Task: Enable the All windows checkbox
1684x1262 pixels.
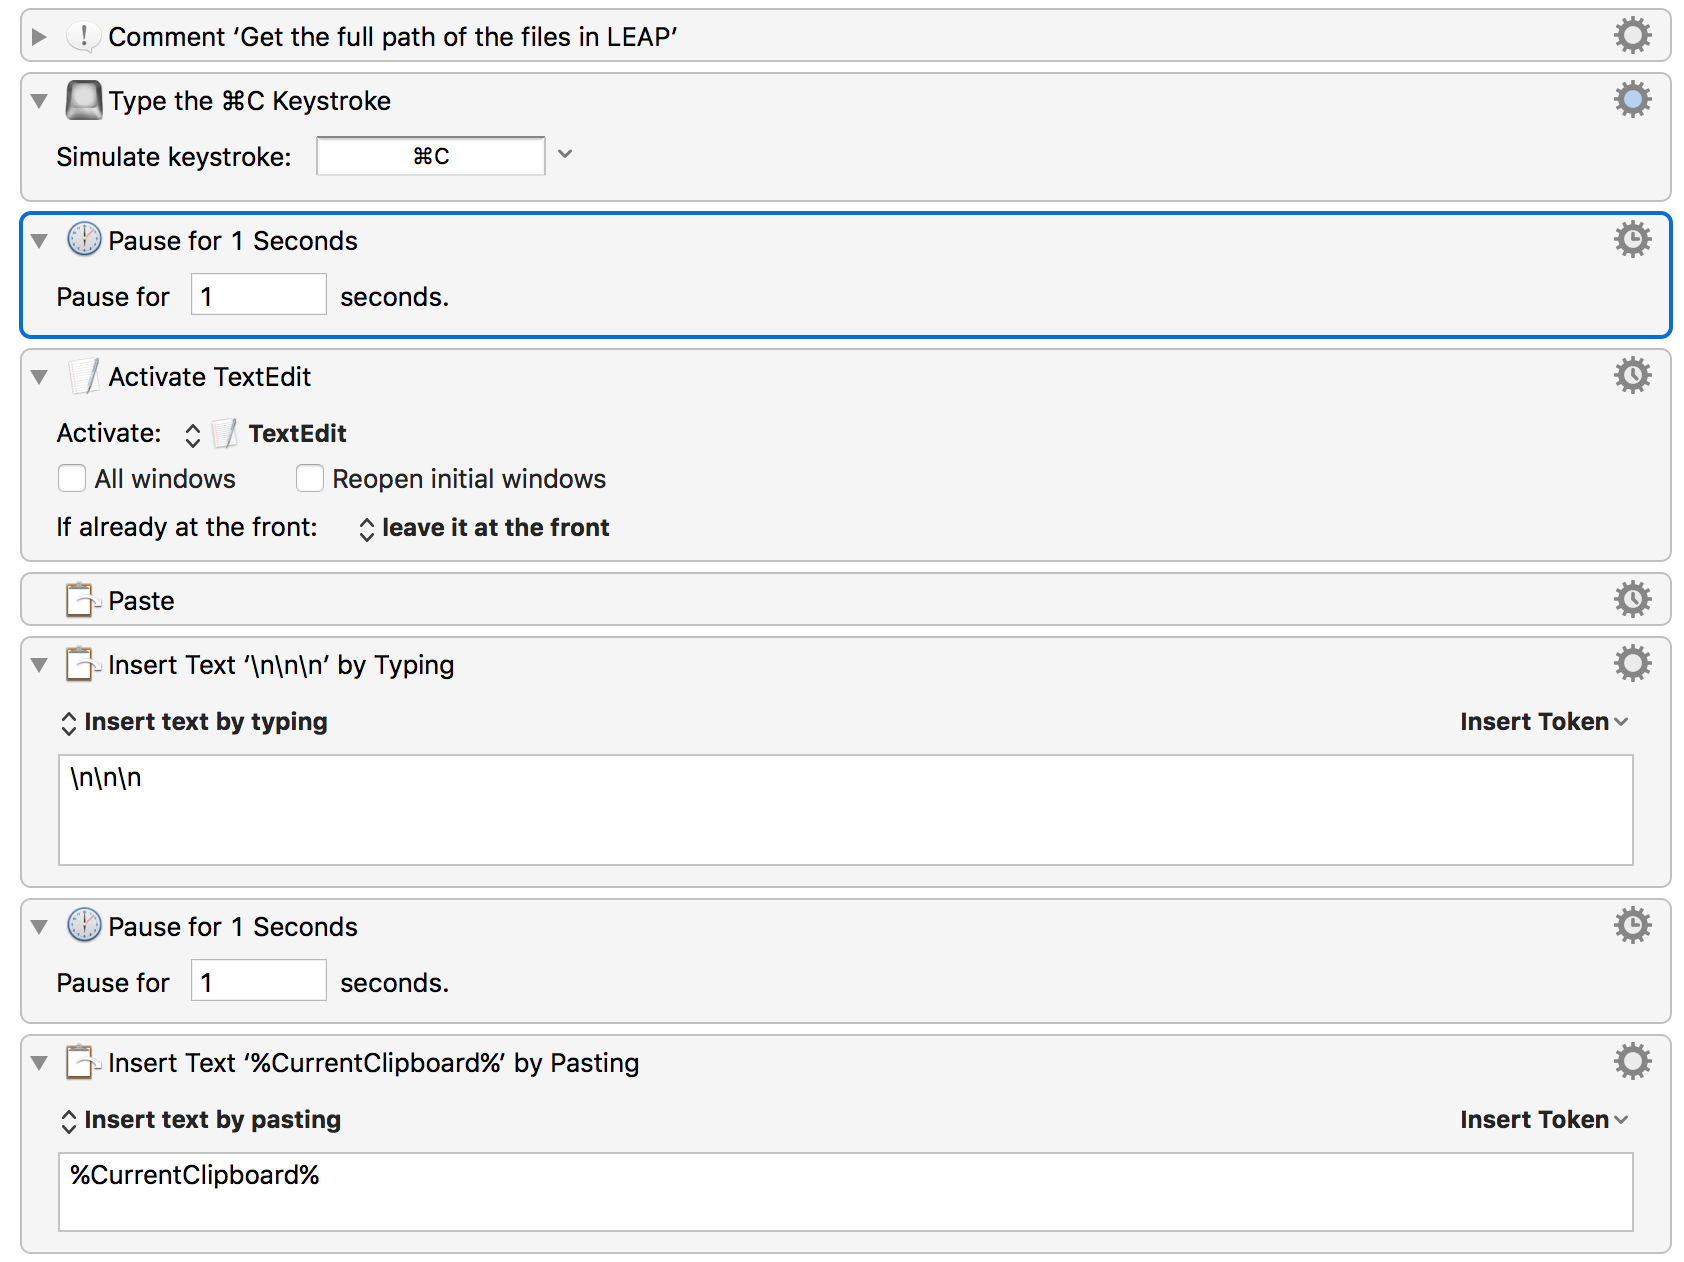Action: [x=72, y=479]
